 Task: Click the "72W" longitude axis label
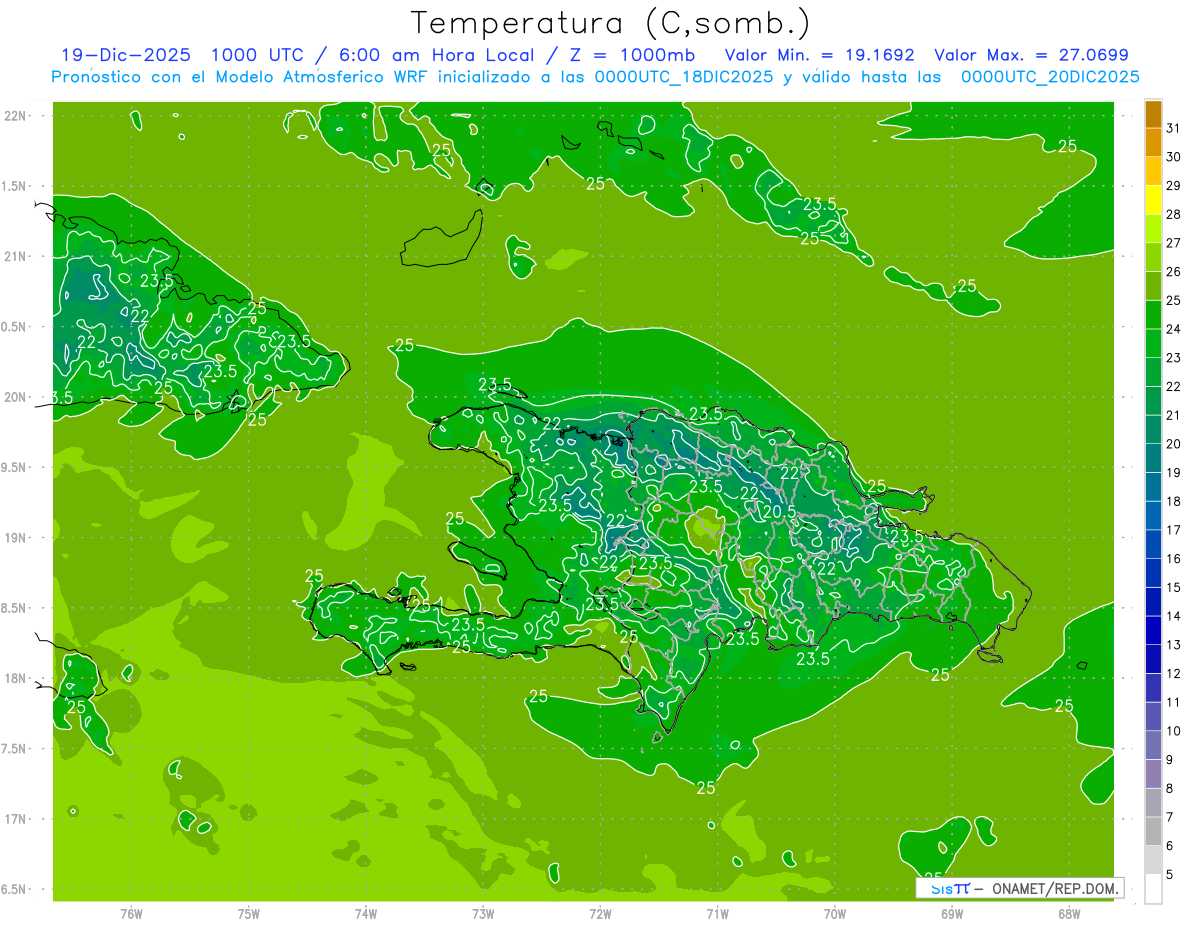coord(600,913)
